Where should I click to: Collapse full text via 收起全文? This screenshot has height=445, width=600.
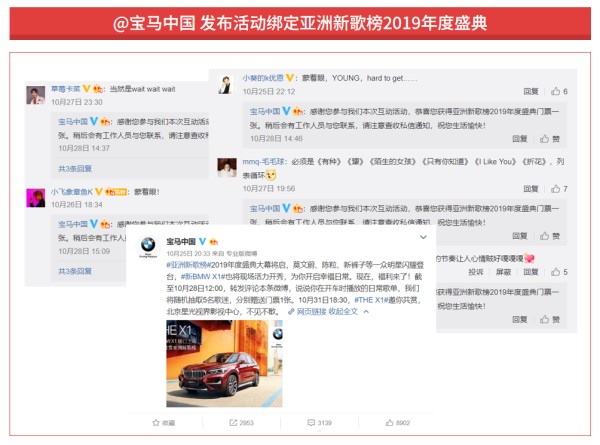pos(343,311)
